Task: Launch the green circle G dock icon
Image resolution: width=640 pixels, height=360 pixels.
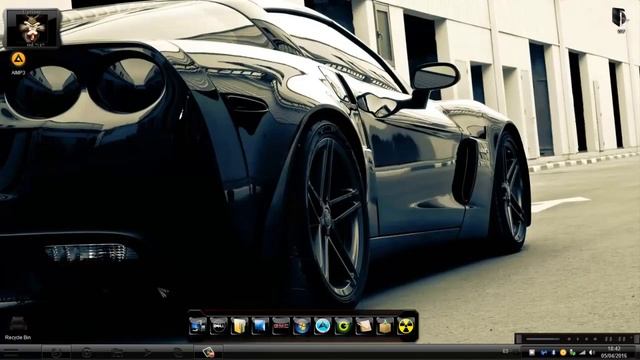Action: pyautogui.click(x=343, y=326)
